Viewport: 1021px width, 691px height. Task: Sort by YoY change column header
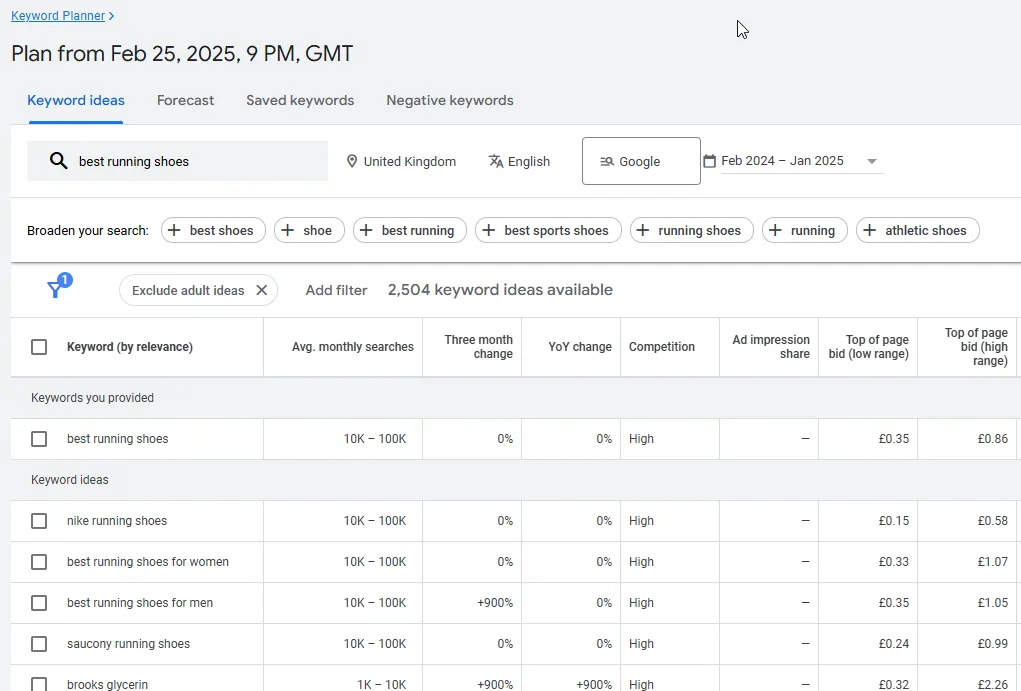click(x=580, y=346)
